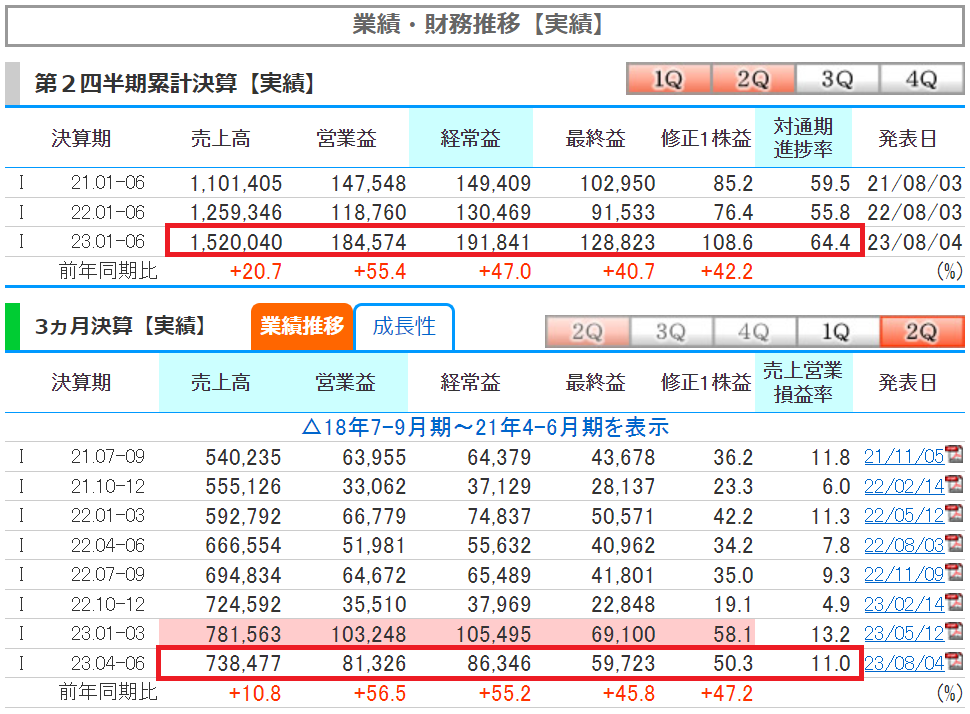Click quarterly ordinary profit 86,346
Screen dimensions: 970x714
(499, 663)
